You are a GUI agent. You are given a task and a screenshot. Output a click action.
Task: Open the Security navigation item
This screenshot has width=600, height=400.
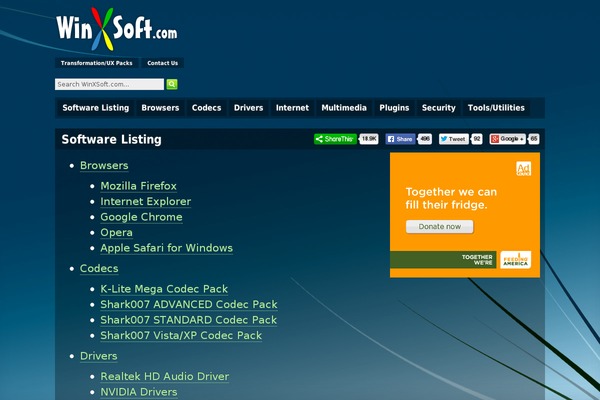(x=439, y=108)
